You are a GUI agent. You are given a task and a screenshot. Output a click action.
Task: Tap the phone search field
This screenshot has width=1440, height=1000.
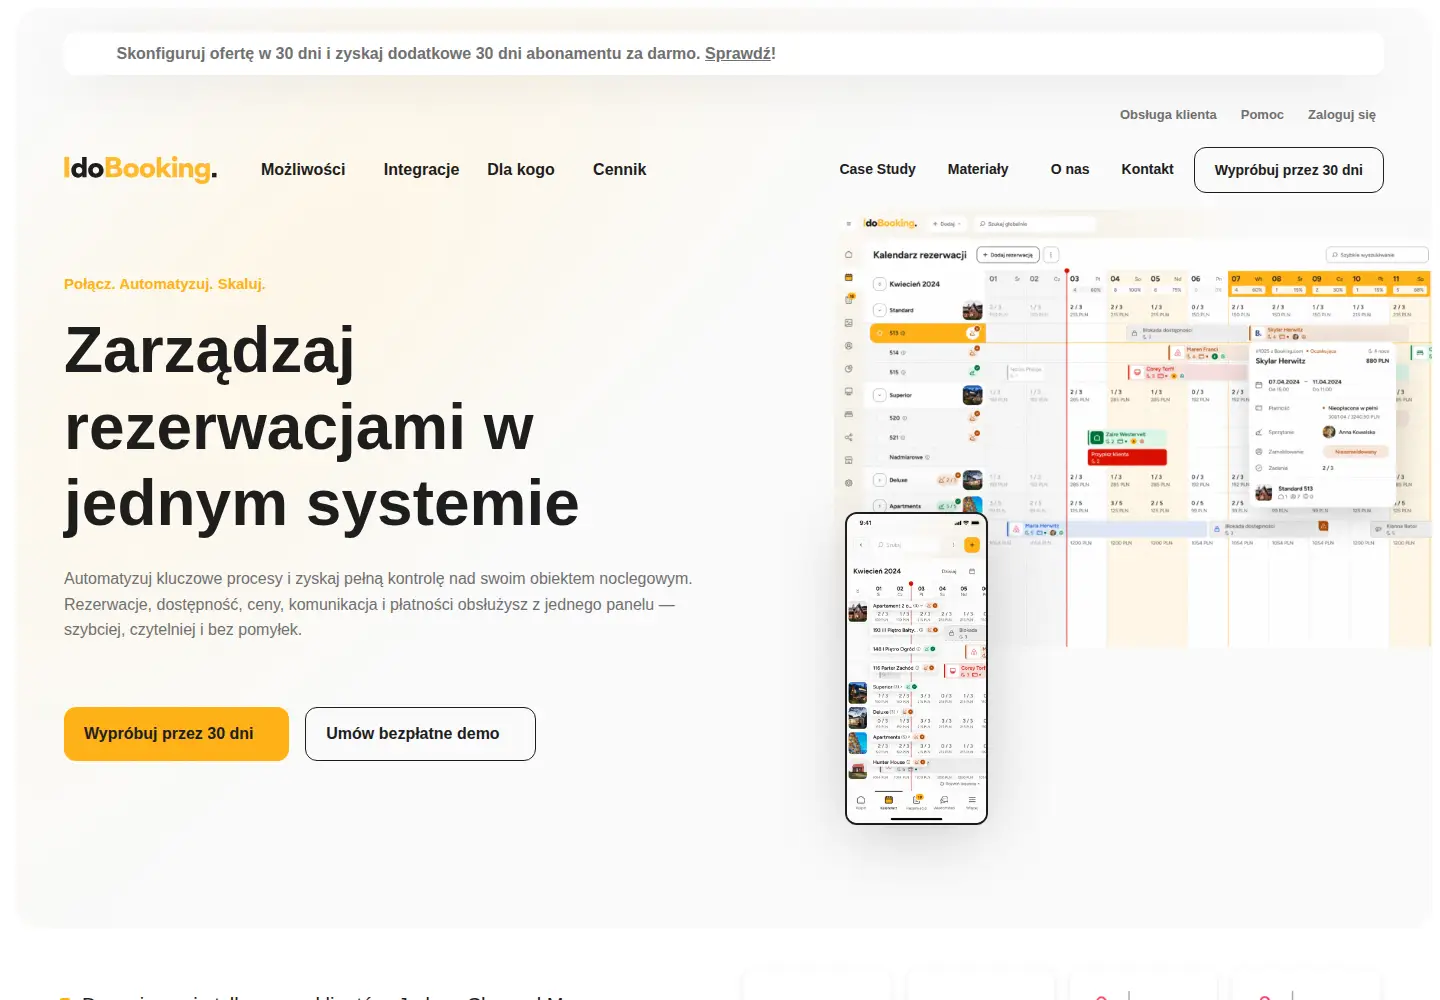909,545
